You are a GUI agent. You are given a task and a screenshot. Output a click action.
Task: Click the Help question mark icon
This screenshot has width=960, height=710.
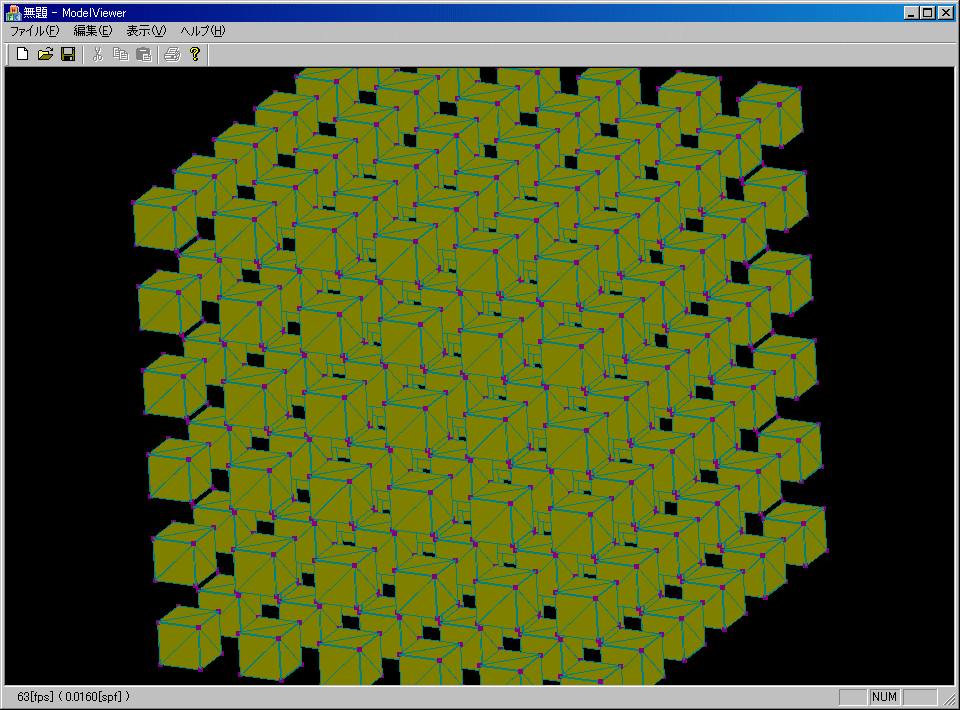(195, 54)
